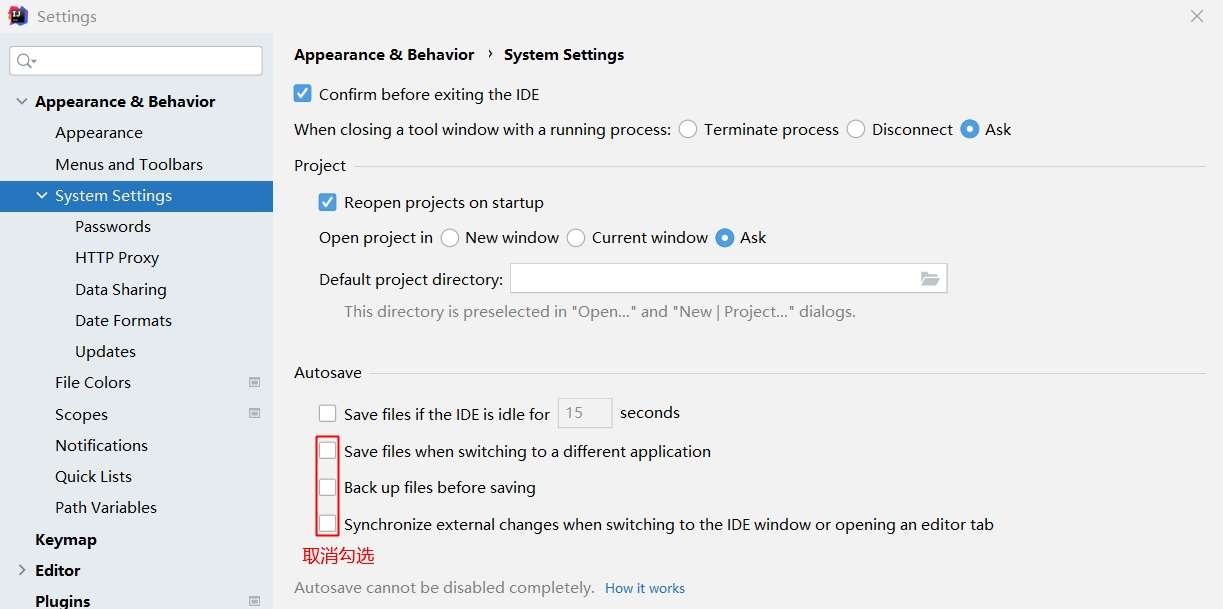Click the Scopes project-level icon
Screen dimensions: 1223x609
(x=254, y=413)
